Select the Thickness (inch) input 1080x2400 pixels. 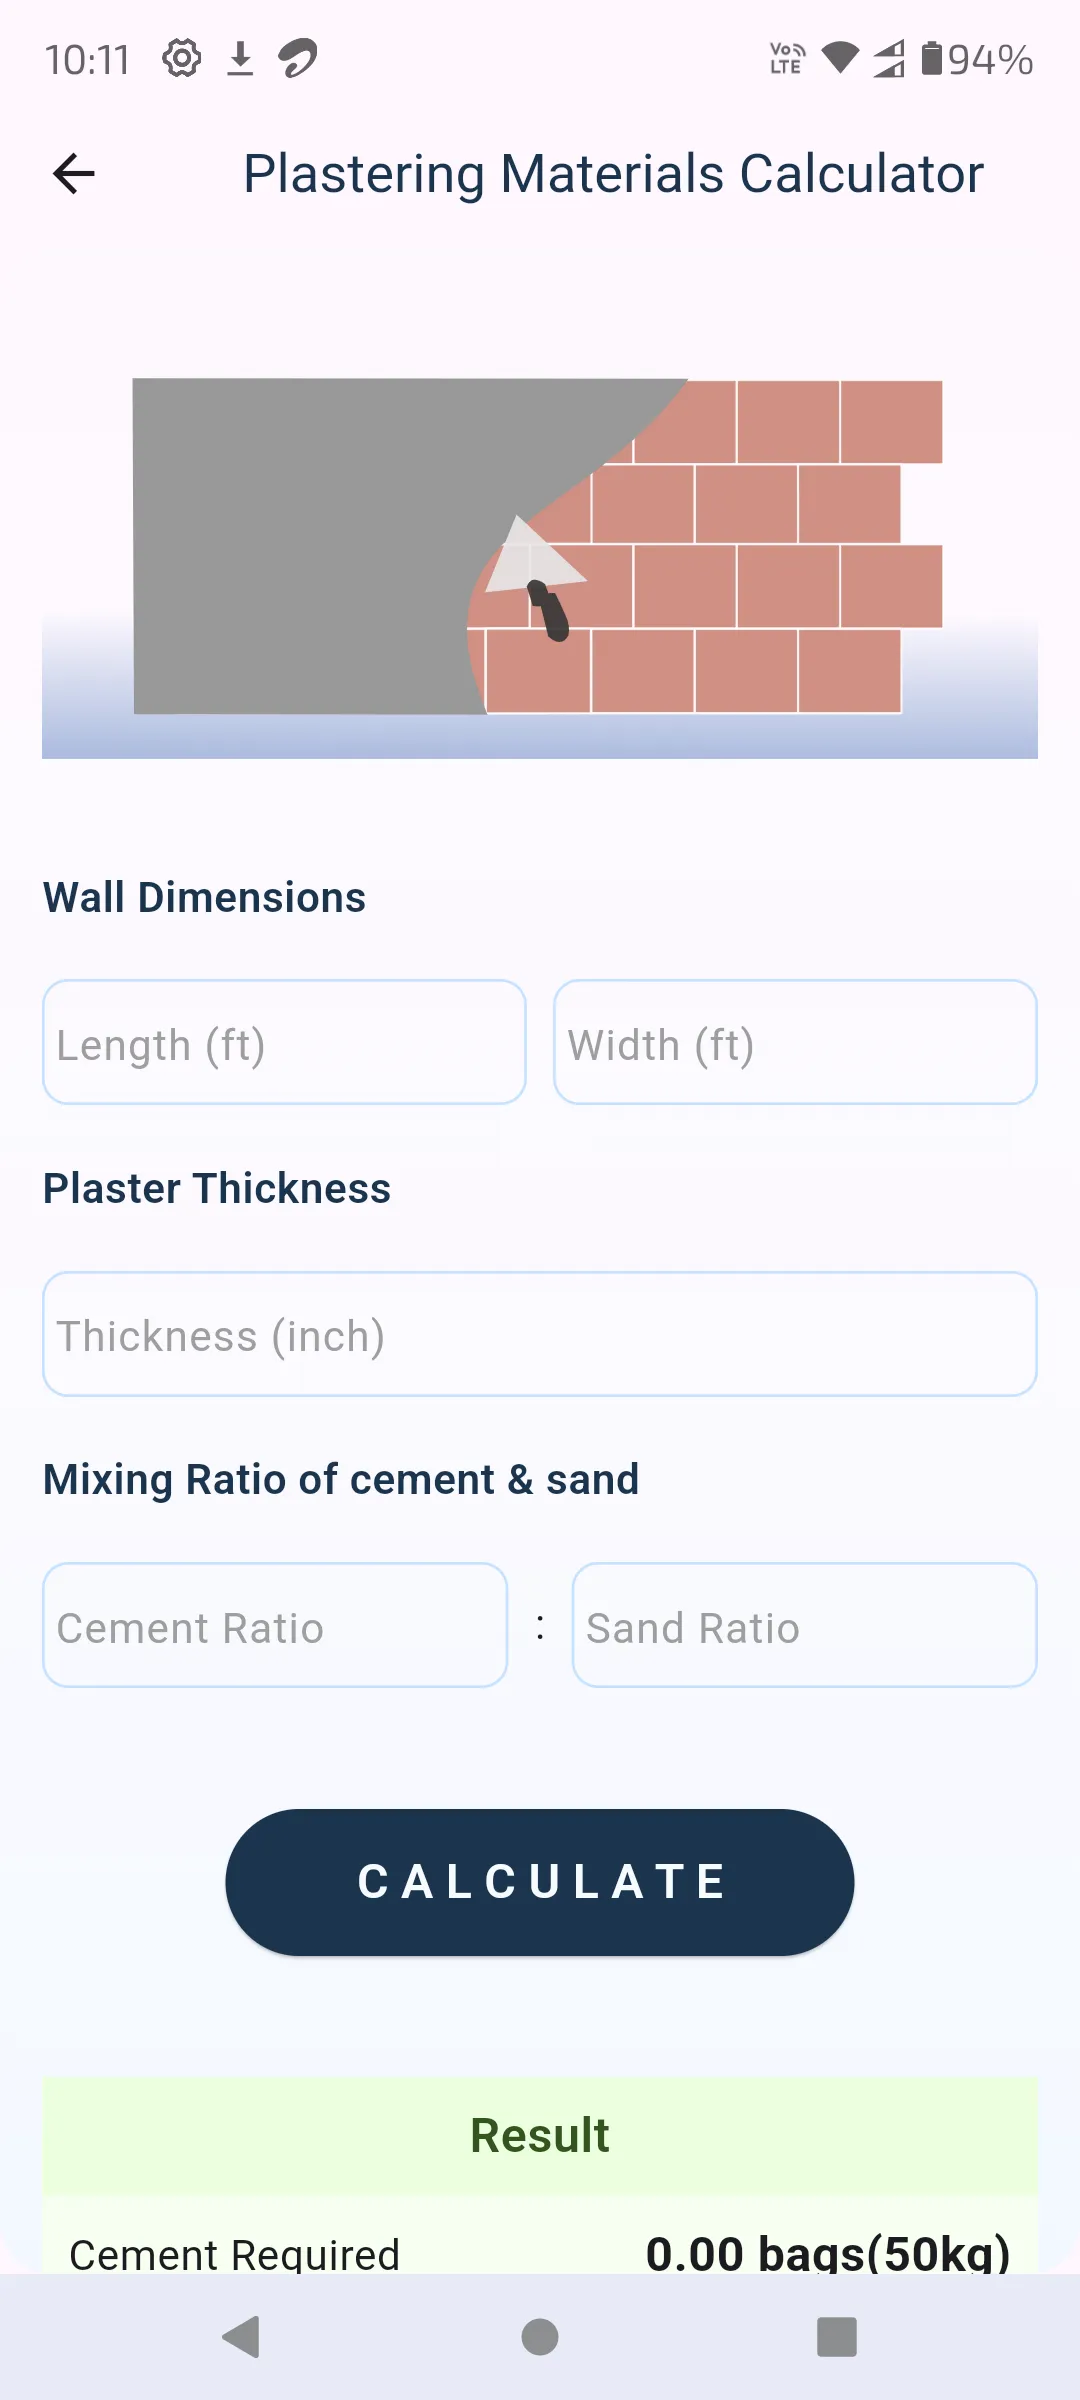click(540, 1334)
